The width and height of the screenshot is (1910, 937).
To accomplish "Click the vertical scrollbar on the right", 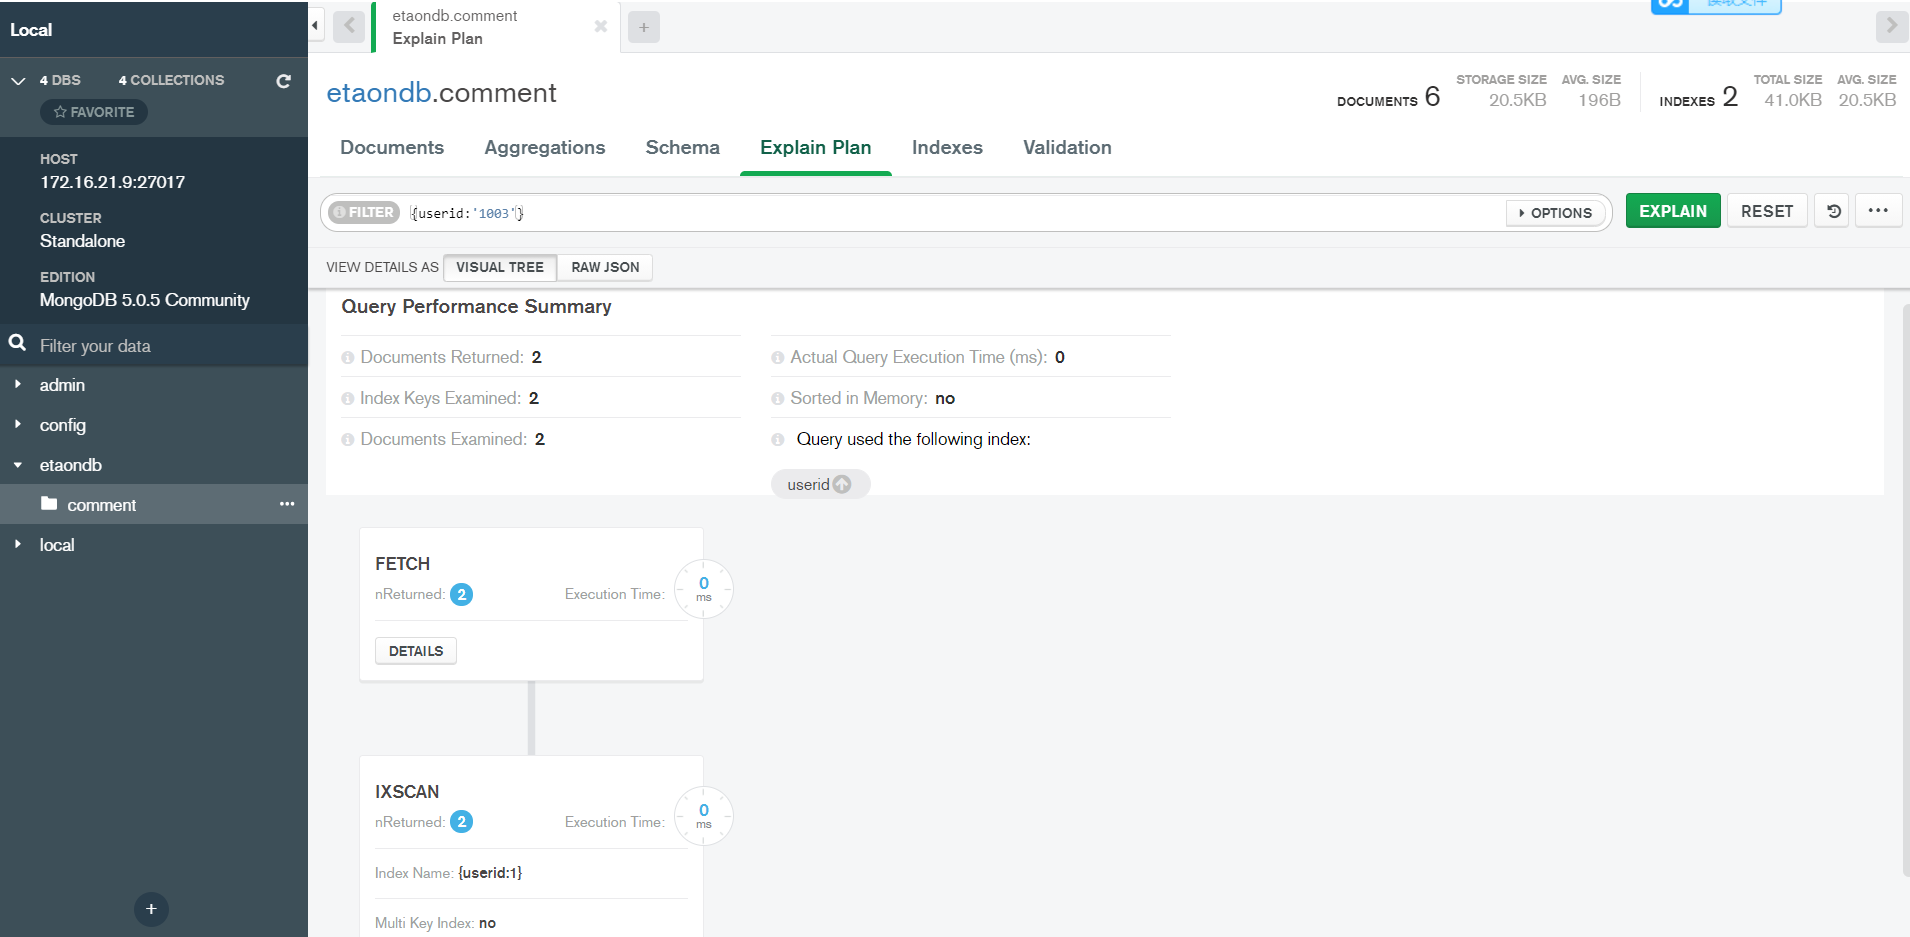I will (x=1905, y=590).
